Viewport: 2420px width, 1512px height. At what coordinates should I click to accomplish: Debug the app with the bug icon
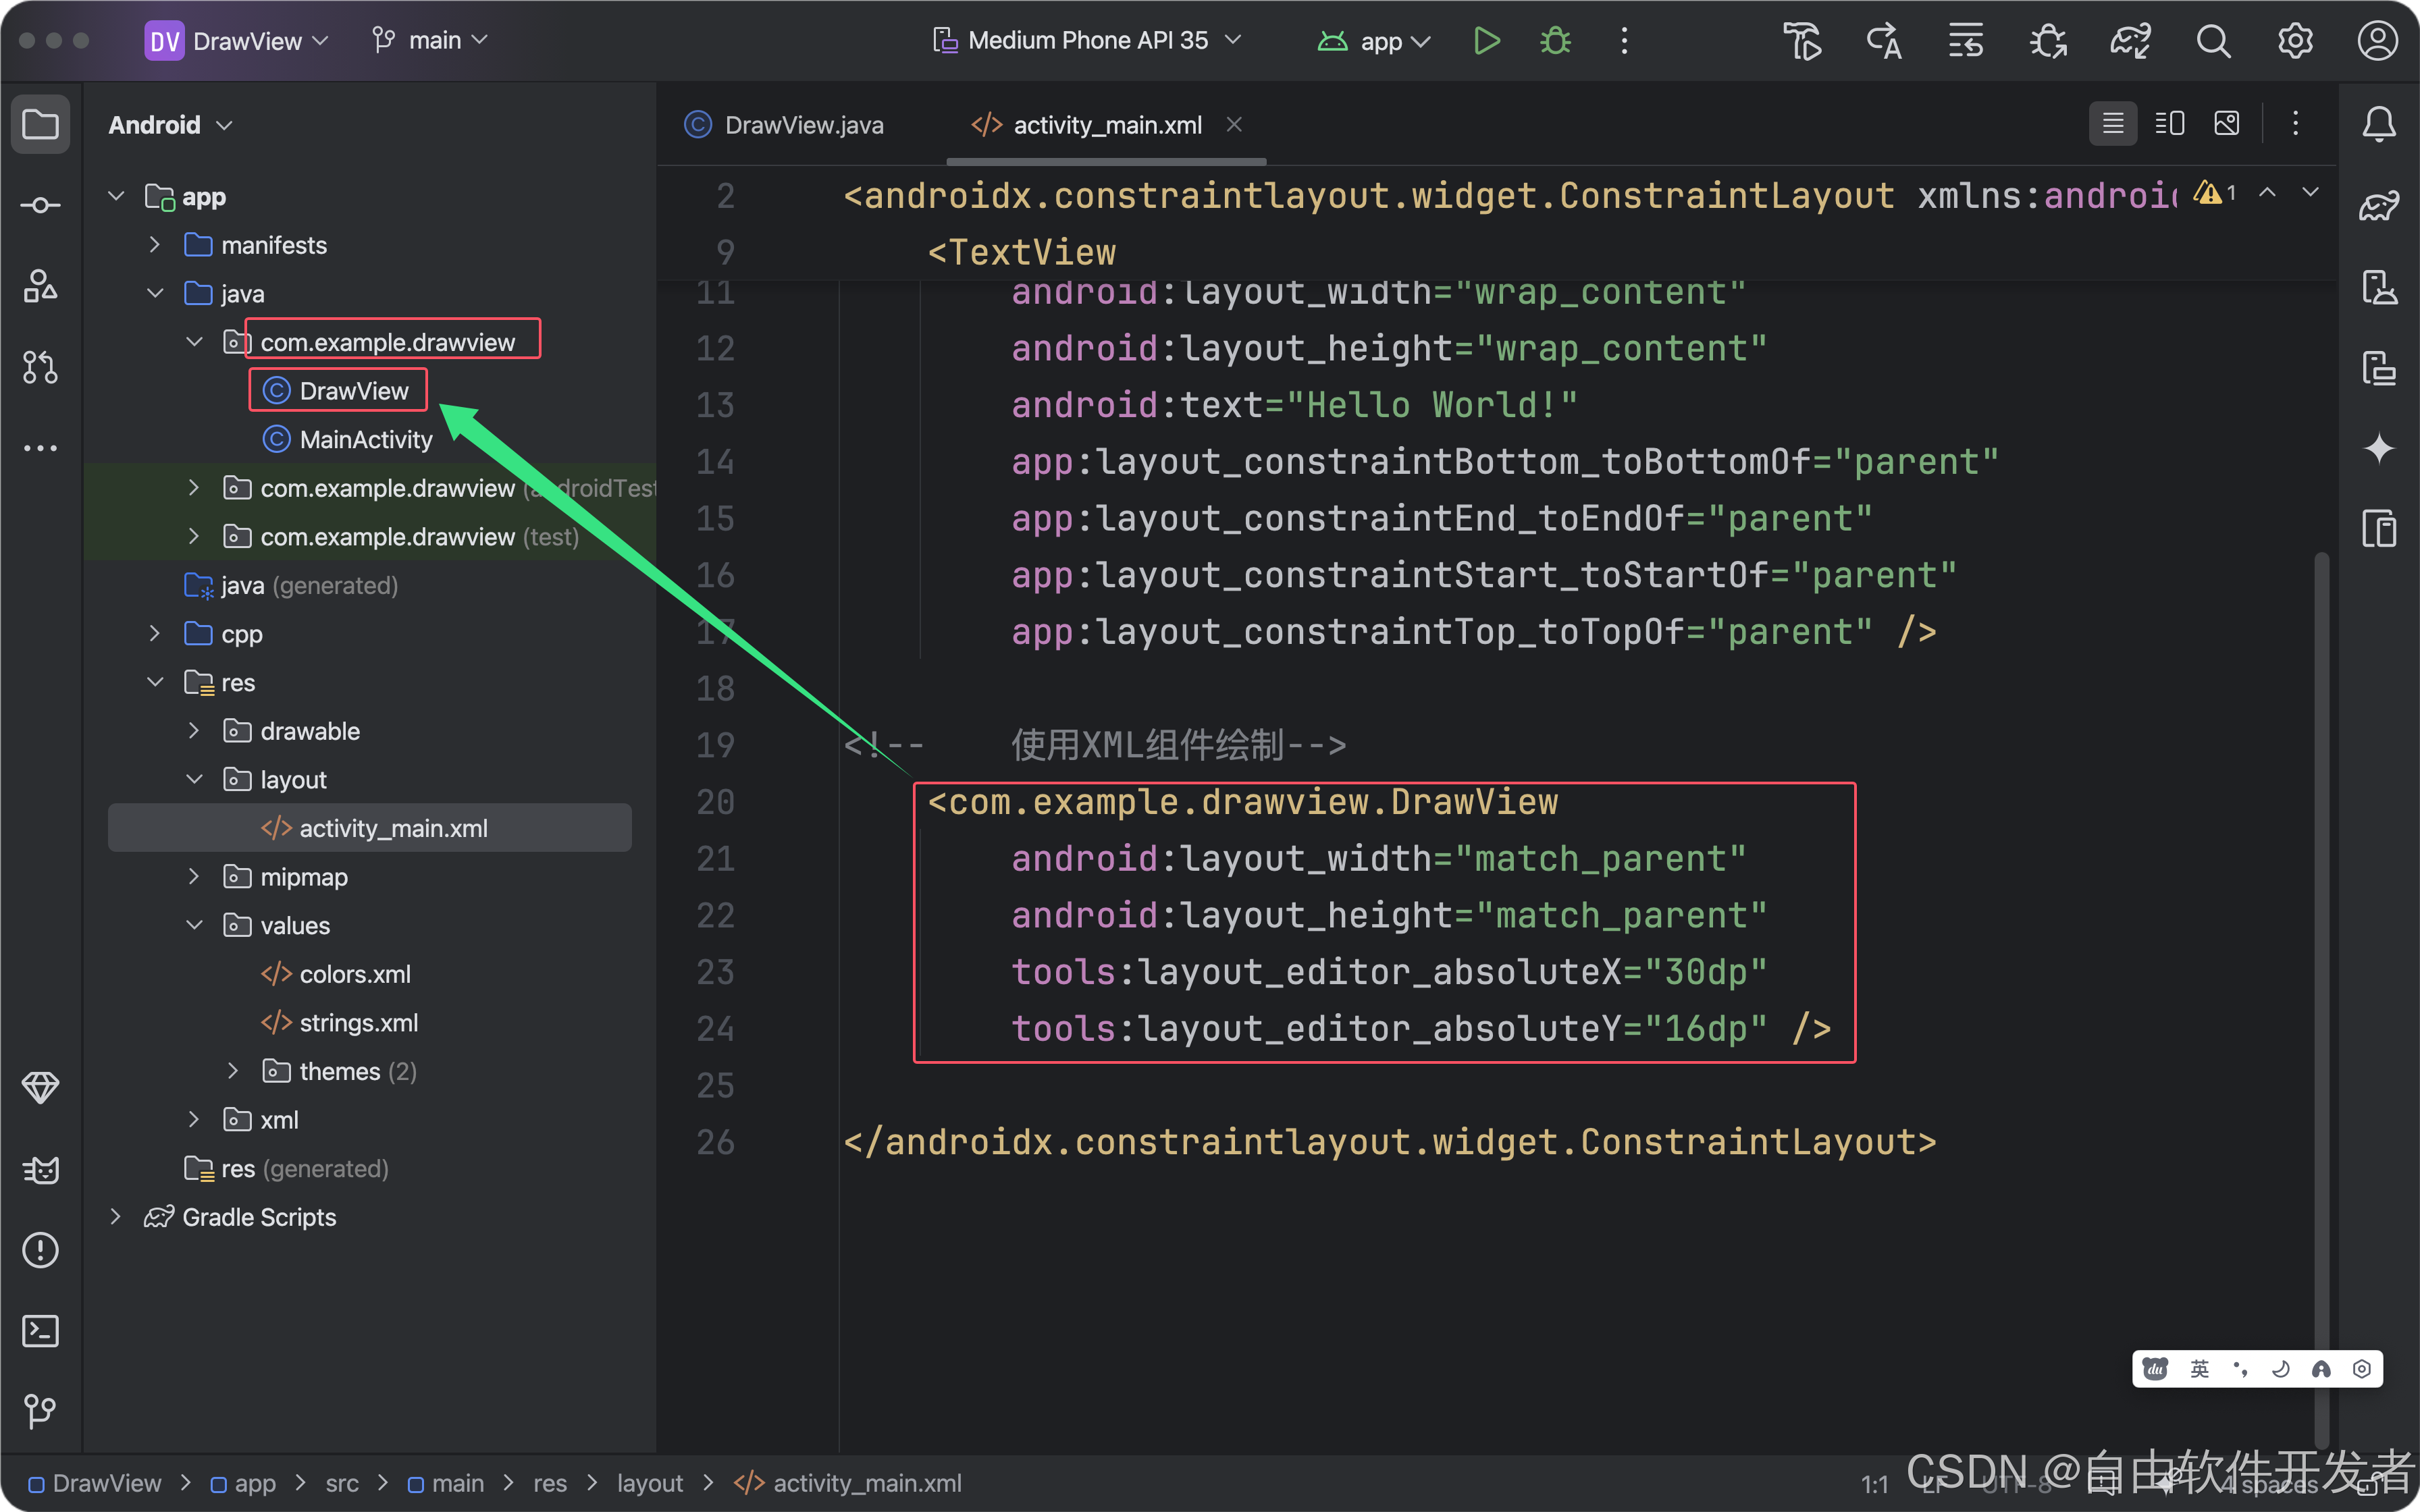tap(1555, 41)
